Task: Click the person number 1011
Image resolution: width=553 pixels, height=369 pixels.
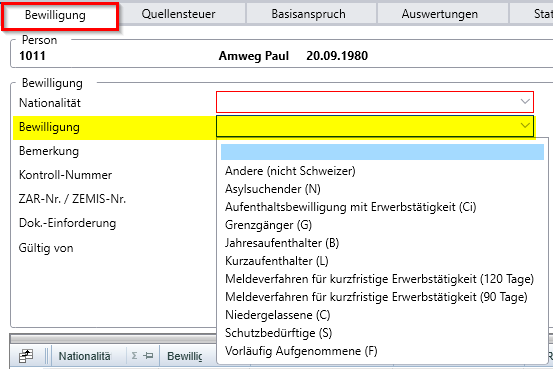Action: 32,56
